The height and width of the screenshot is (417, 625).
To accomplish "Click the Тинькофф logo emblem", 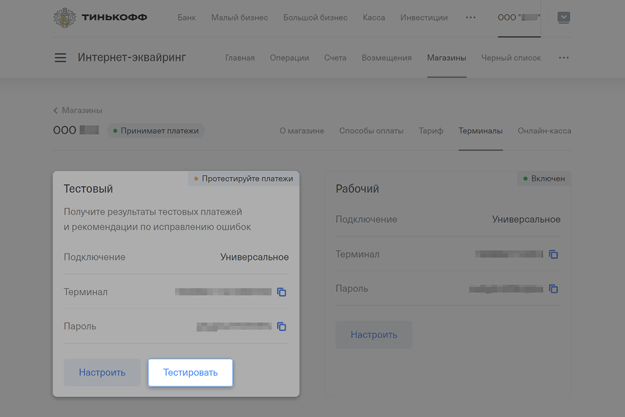I will pos(64,17).
